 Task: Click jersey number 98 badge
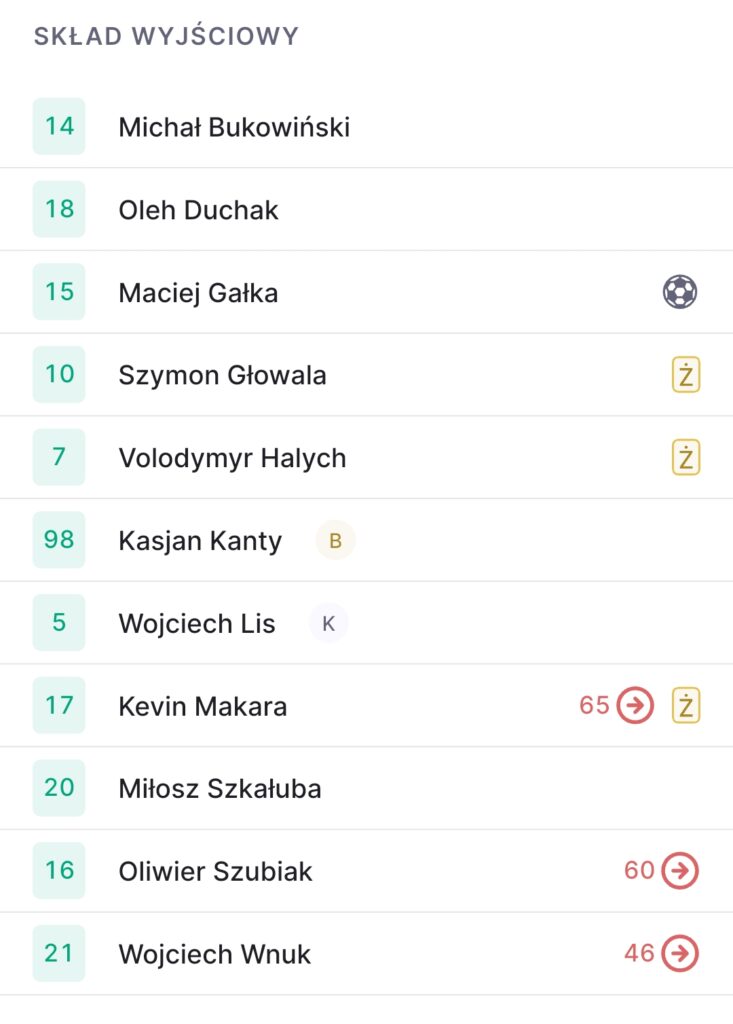(x=59, y=540)
